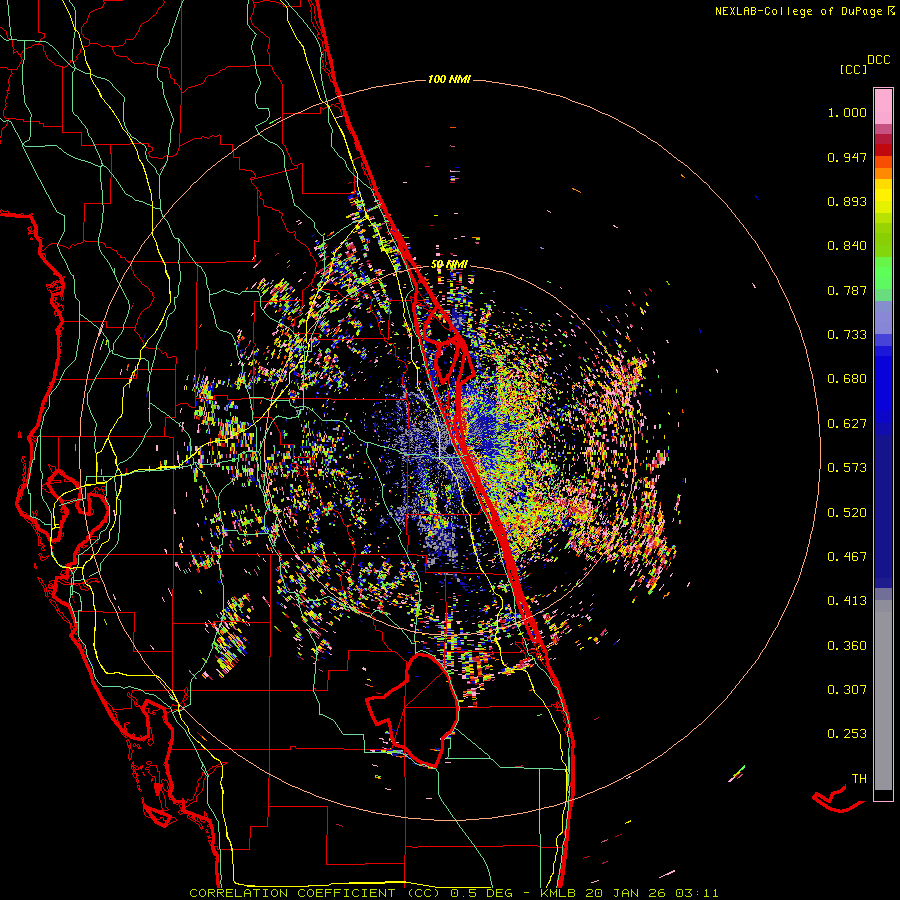Click the 0.947 scale value
Image resolution: width=900 pixels, height=900 pixels.
tap(847, 157)
